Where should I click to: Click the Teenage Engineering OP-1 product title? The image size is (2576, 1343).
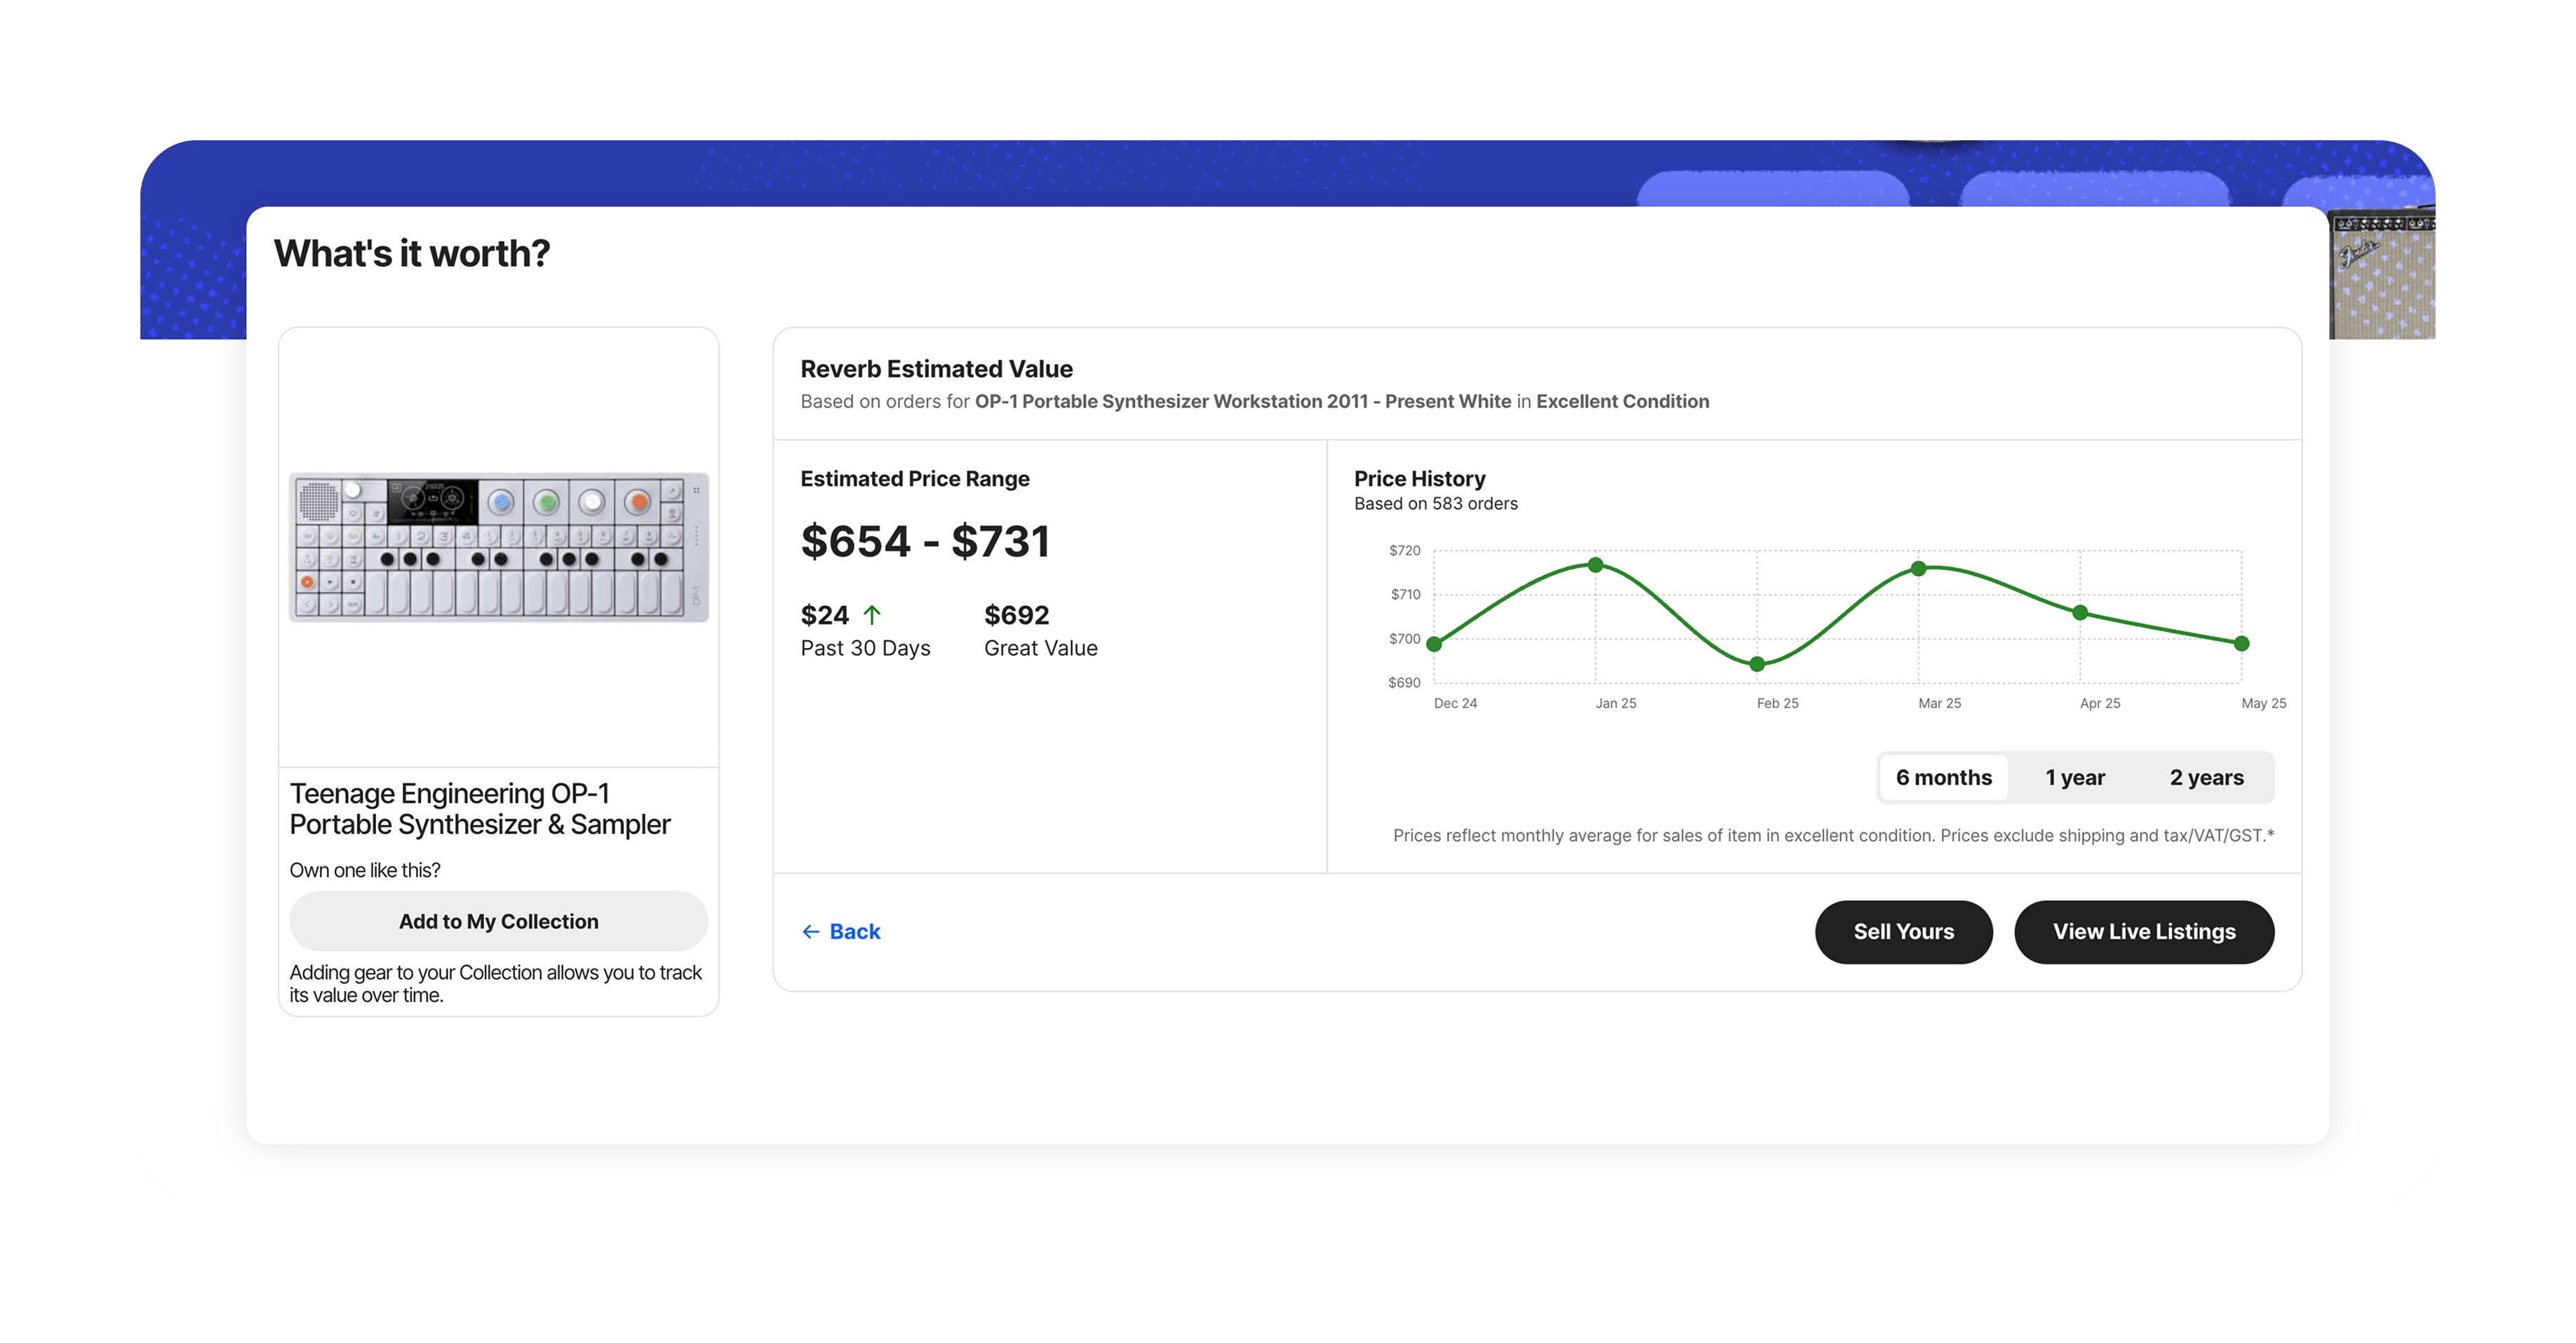click(x=479, y=808)
